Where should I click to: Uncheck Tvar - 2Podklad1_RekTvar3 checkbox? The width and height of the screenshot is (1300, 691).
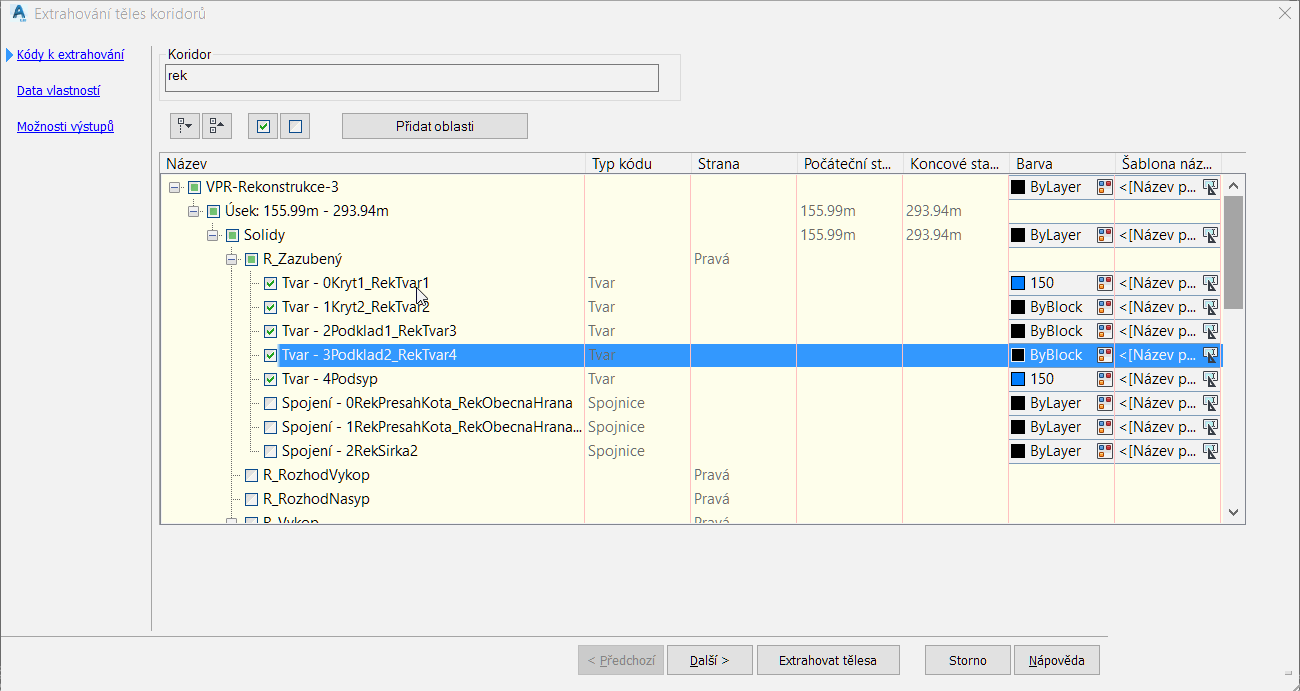270,331
